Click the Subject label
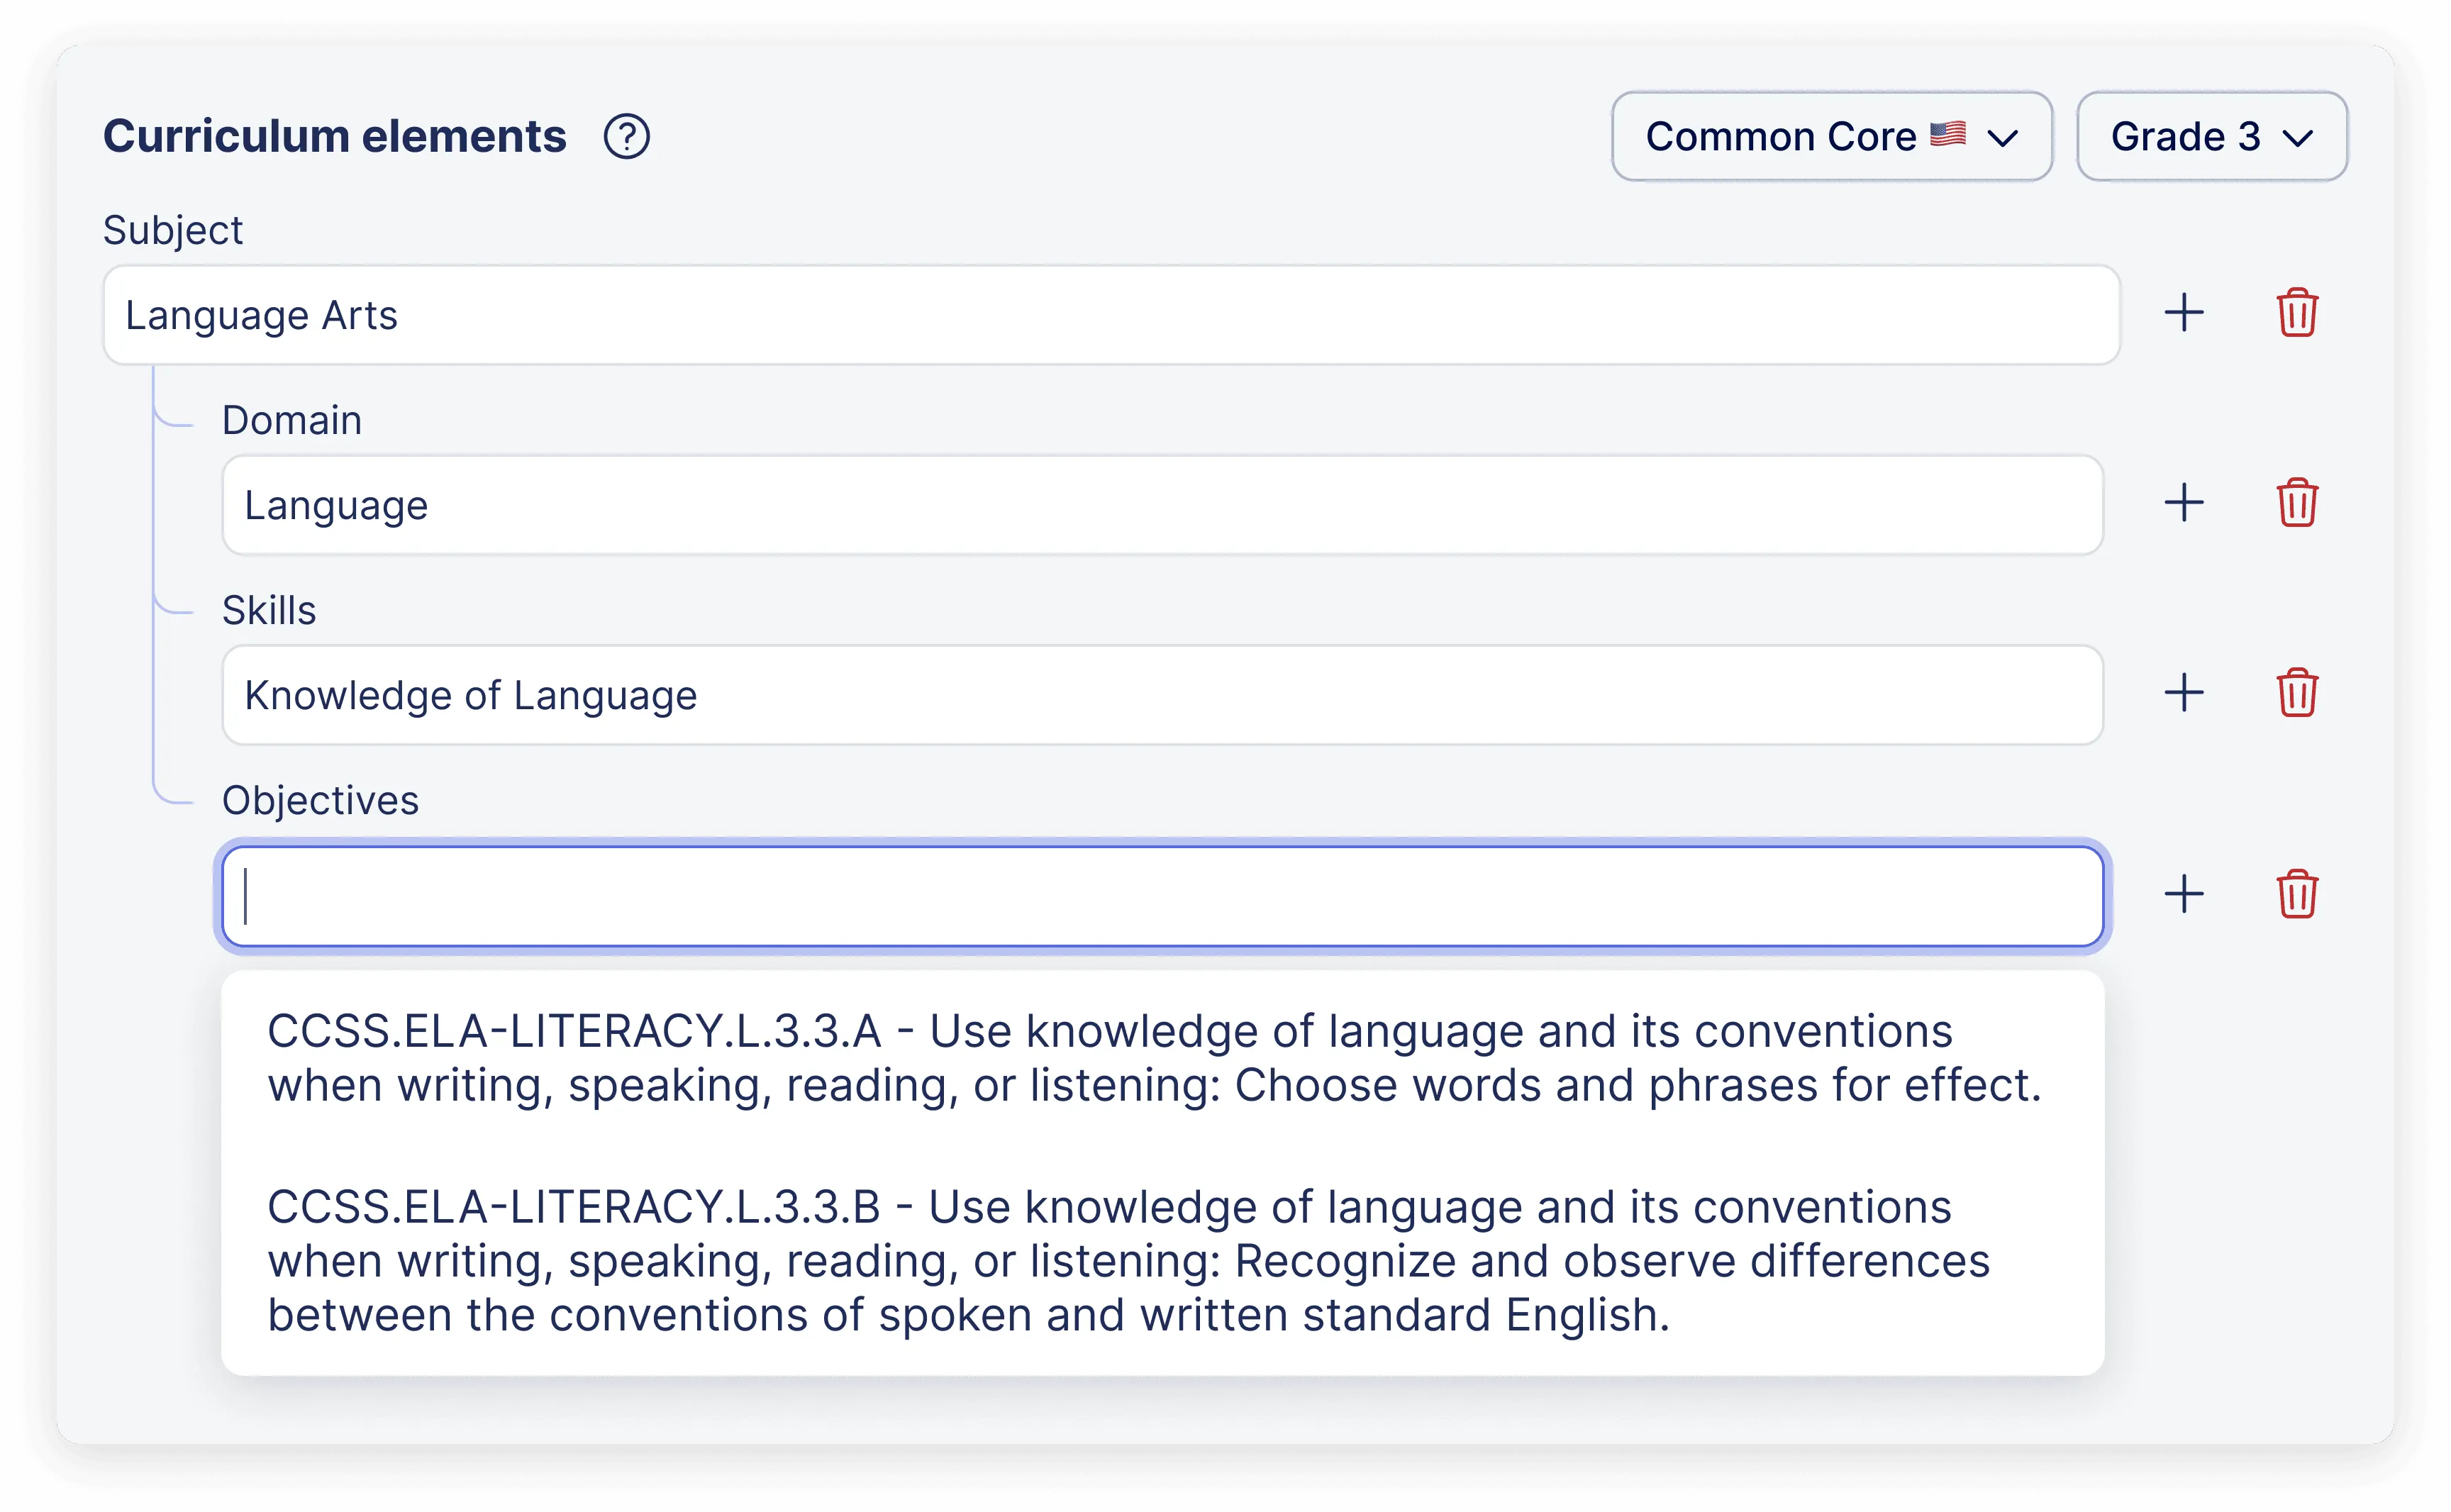 [173, 231]
